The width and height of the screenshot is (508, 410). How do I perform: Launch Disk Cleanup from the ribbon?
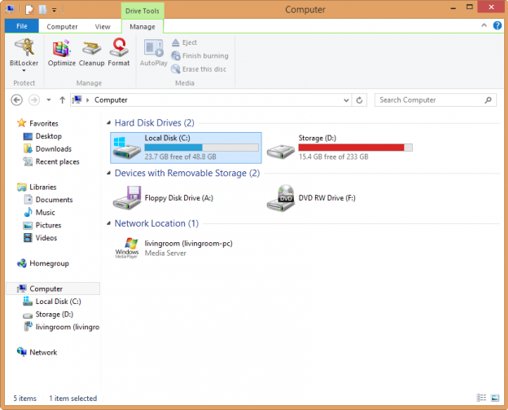[91, 53]
